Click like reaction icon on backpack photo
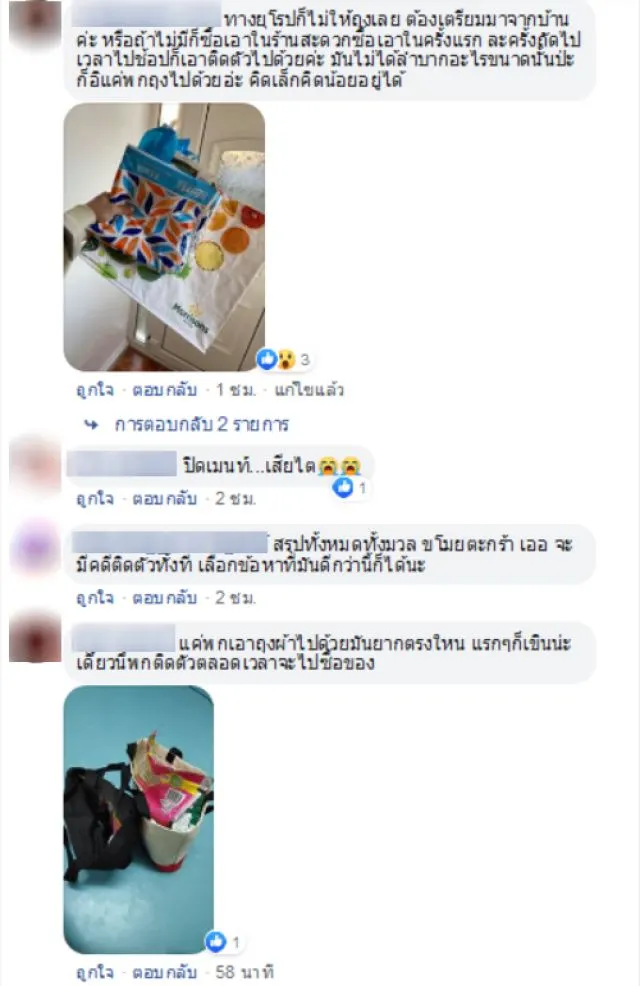 coord(216,942)
